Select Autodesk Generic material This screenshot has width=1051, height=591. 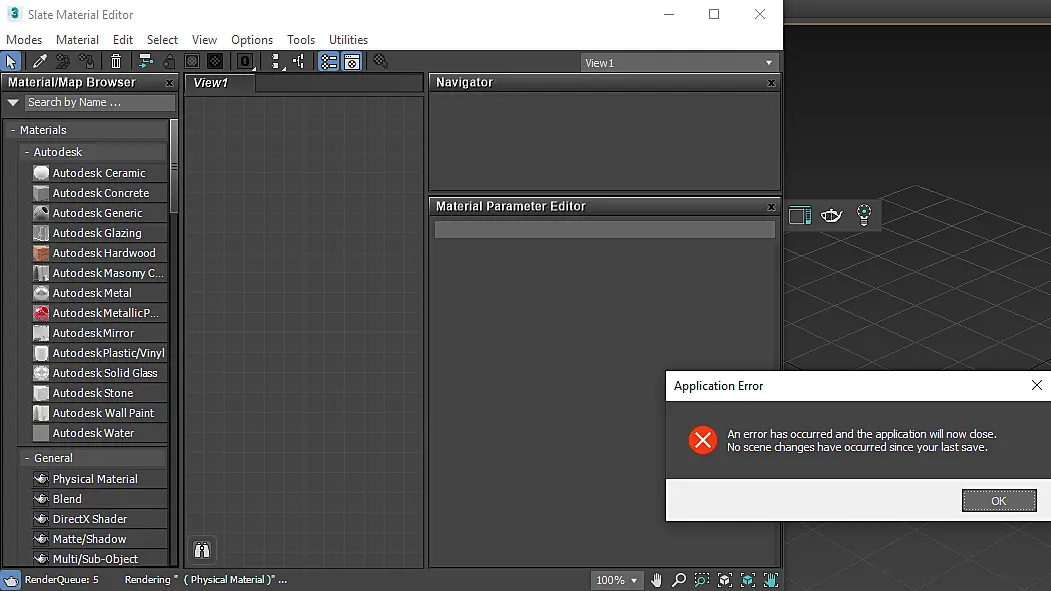[x=99, y=213]
